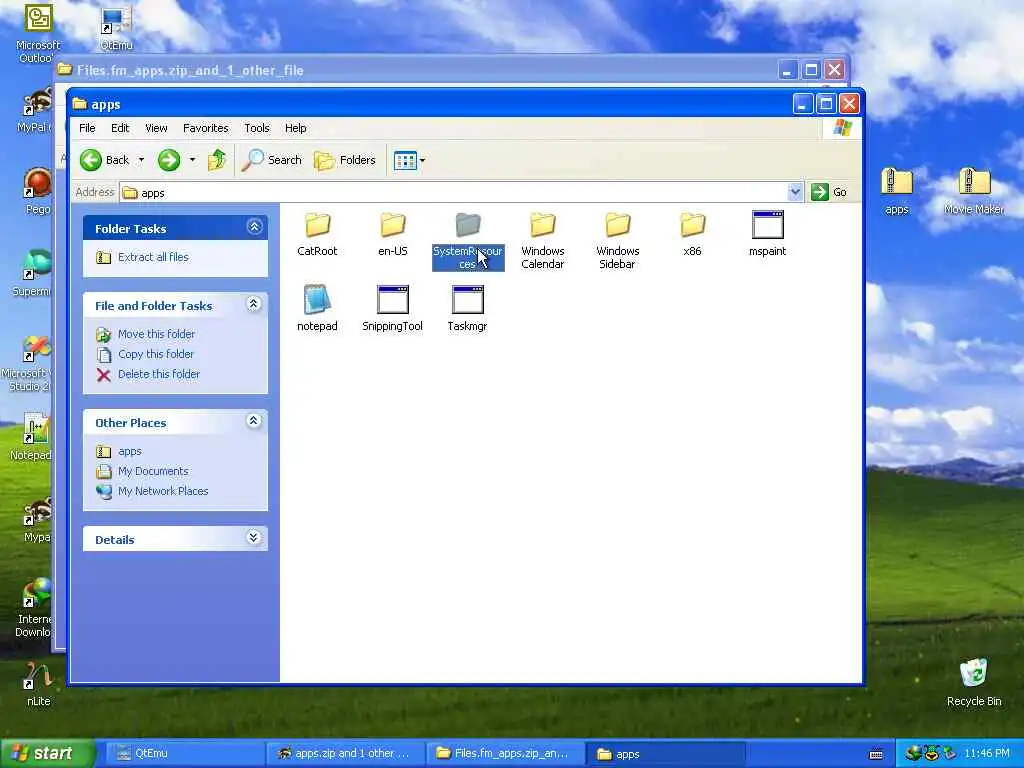
Task: Open the Views dropdown arrow
Action: (423, 160)
